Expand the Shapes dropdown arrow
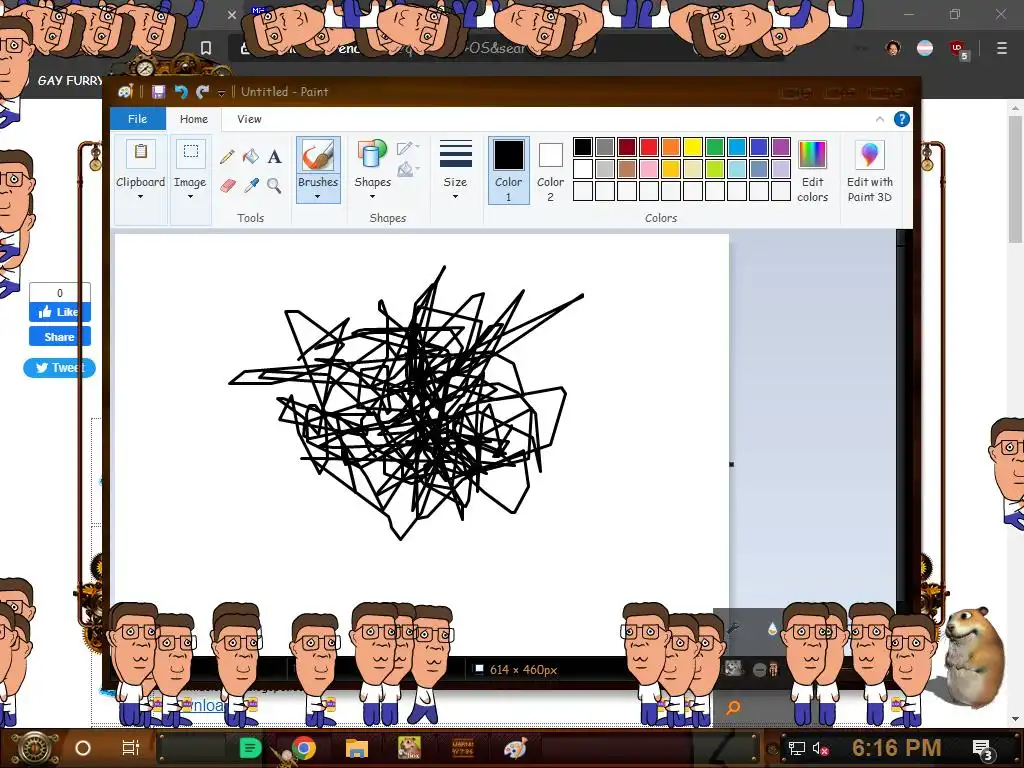The width and height of the screenshot is (1024, 768). click(x=372, y=197)
